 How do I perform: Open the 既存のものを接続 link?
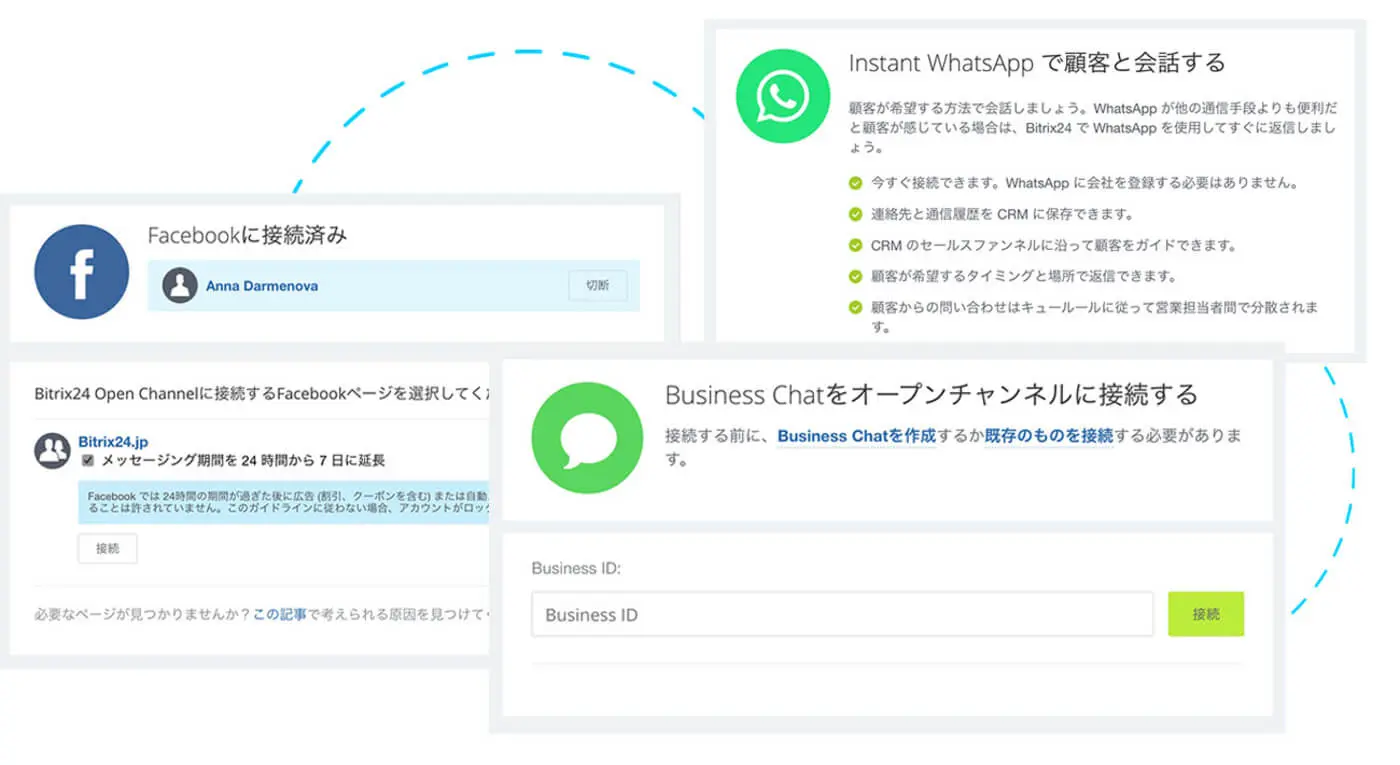click(1049, 436)
